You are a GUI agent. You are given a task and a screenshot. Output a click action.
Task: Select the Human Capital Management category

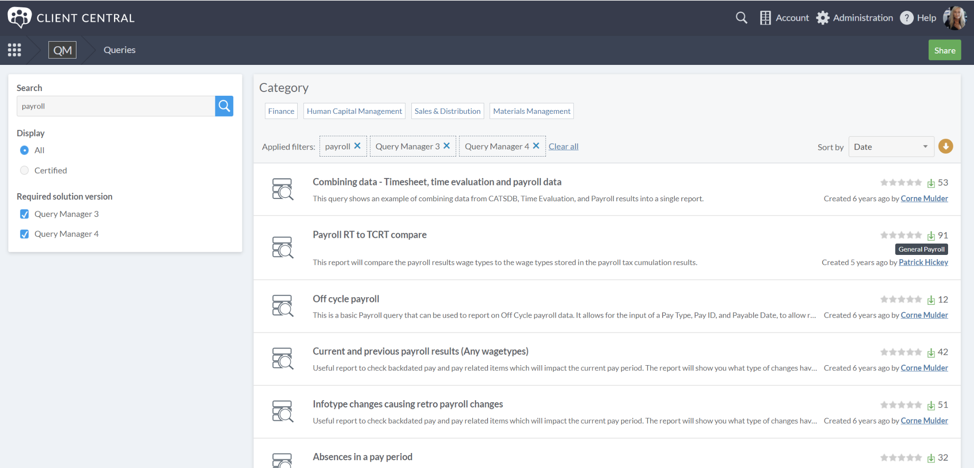pos(354,111)
